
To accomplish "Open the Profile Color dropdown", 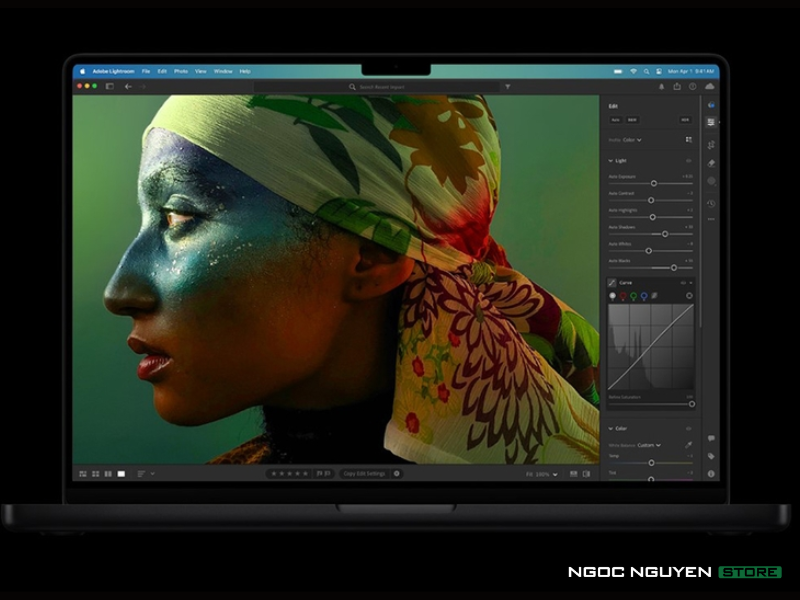I will coord(632,140).
